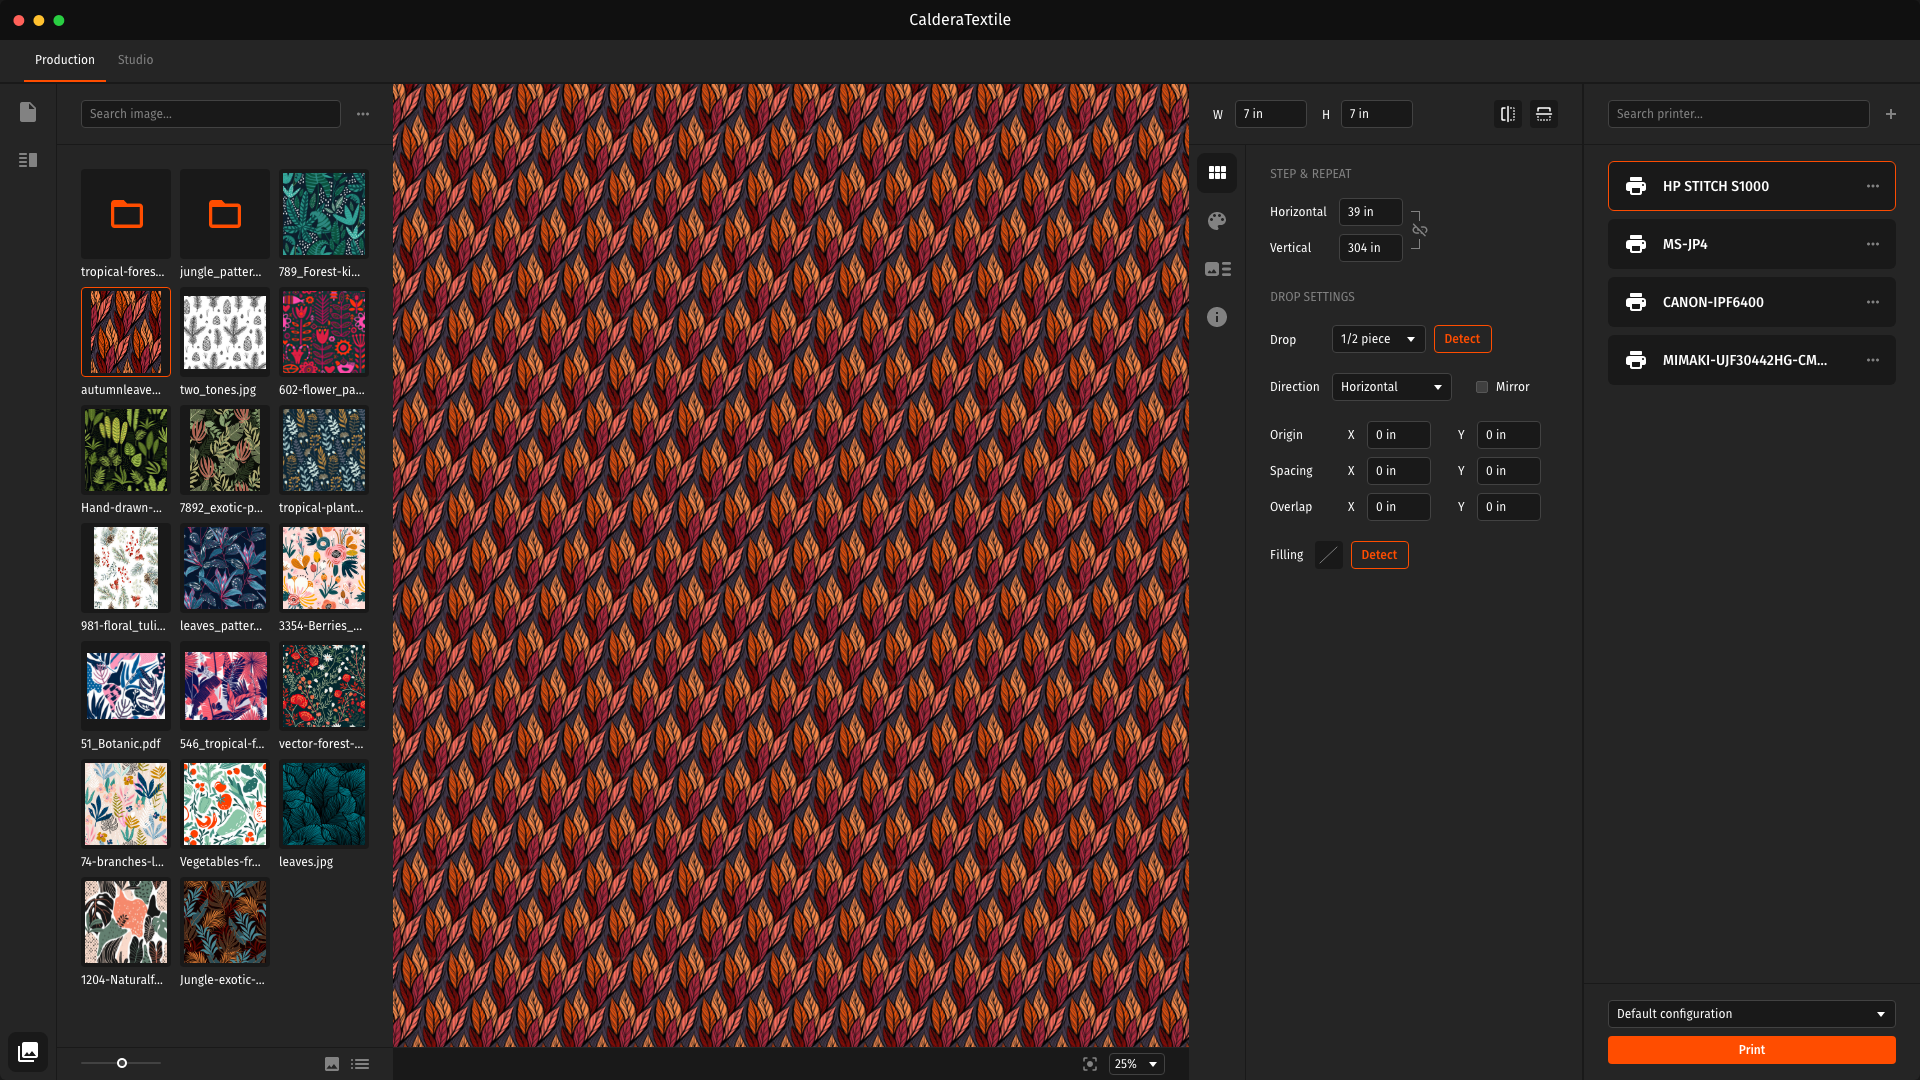The image size is (1920, 1080).
Task: Open the tropical-fores folder
Action: [126, 214]
